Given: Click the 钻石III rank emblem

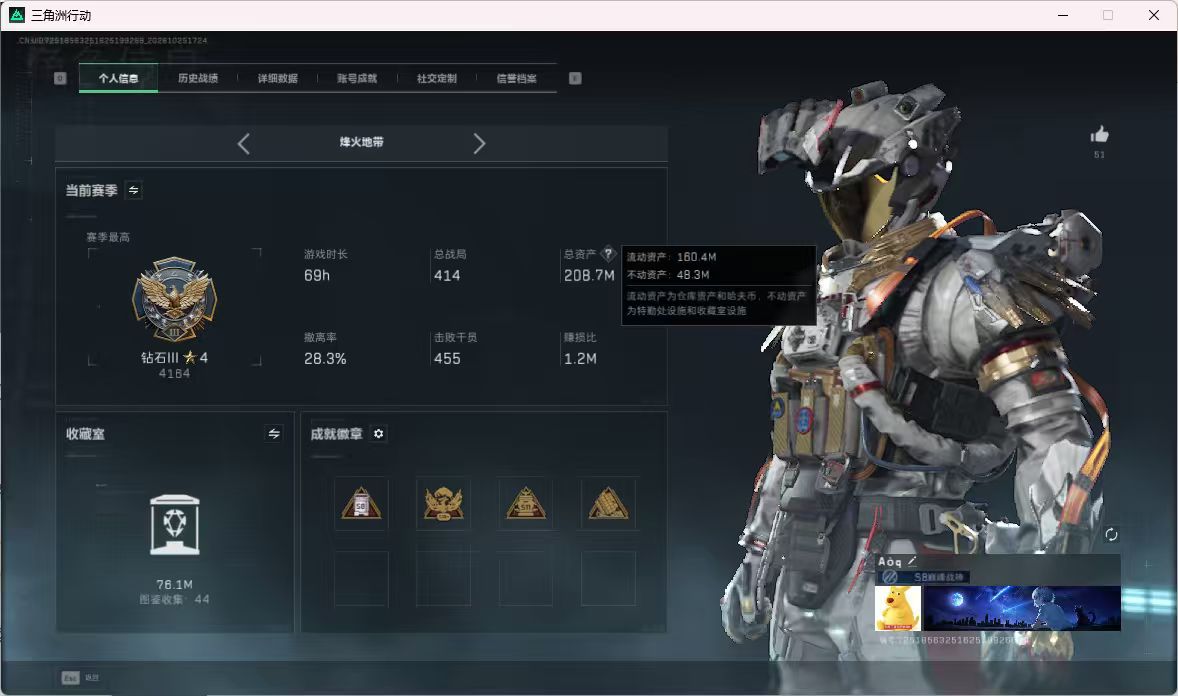Looking at the screenshot, I should [174, 299].
